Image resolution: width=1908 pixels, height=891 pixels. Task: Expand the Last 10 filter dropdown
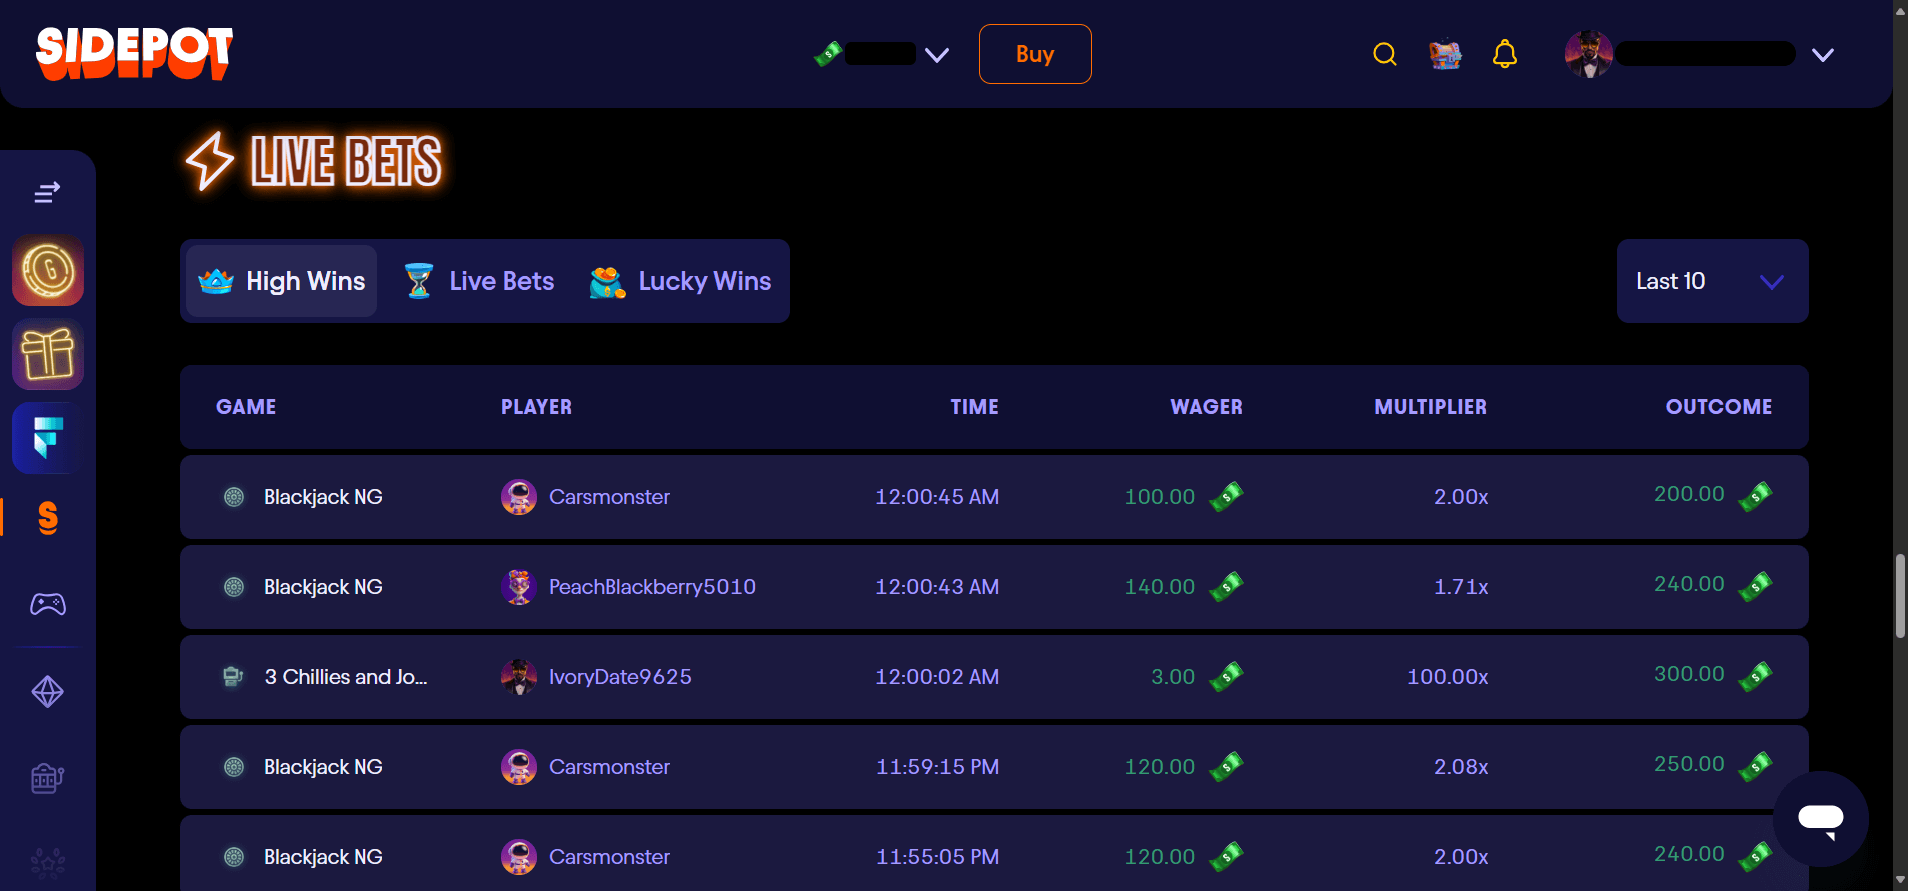tap(1712, 281)
